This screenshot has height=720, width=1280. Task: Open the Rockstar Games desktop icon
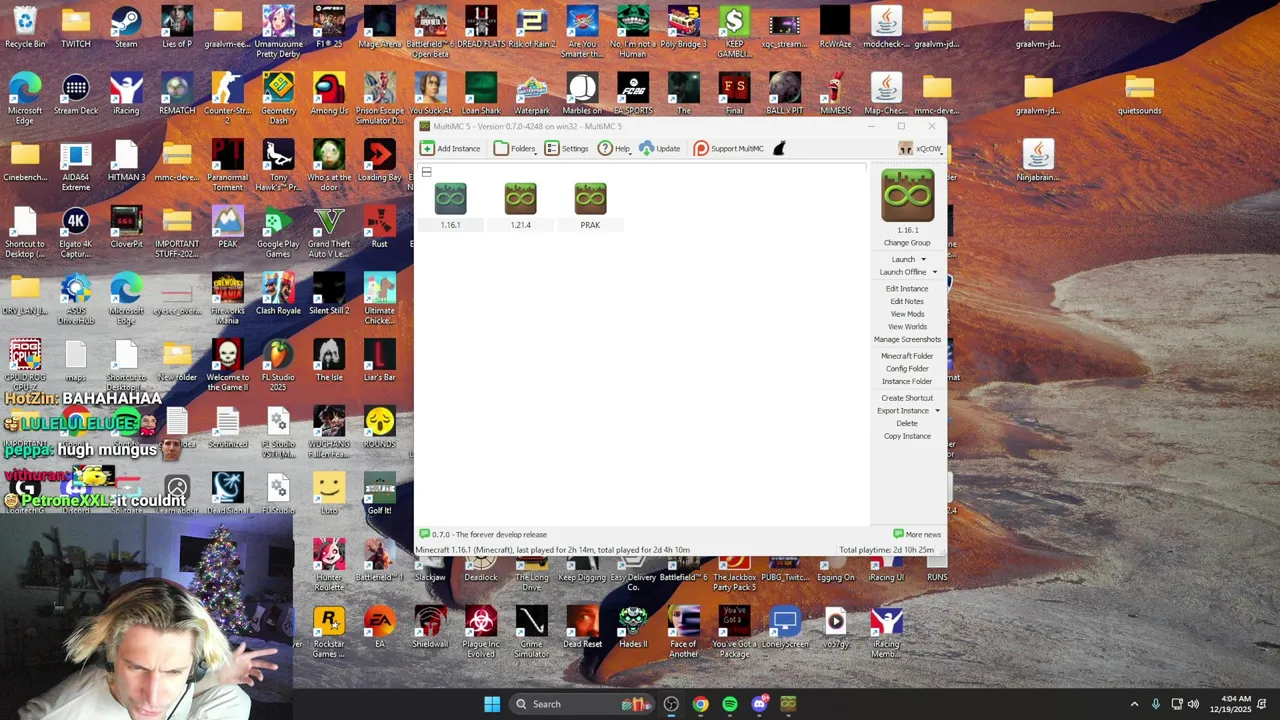tap(329, 632)
